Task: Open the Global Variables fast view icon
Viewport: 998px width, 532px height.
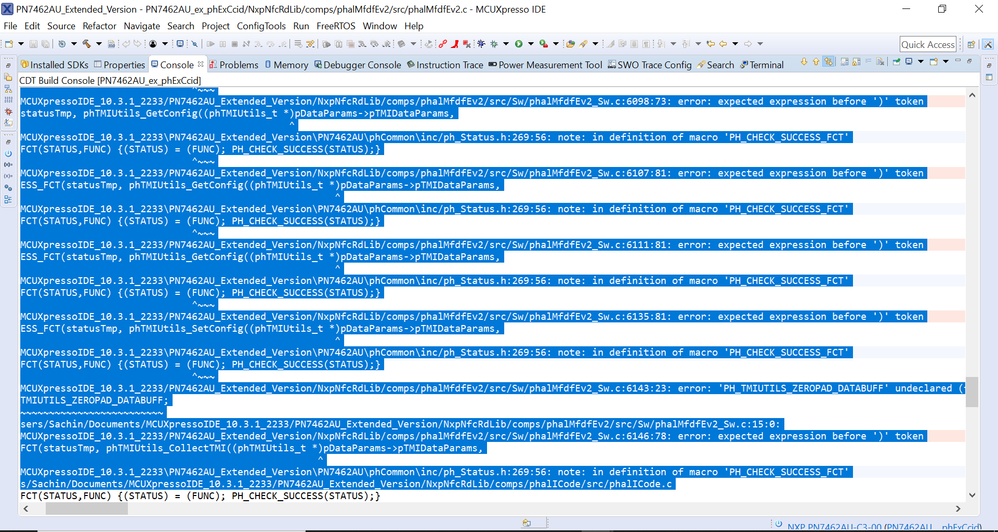Action: point(8,164)
